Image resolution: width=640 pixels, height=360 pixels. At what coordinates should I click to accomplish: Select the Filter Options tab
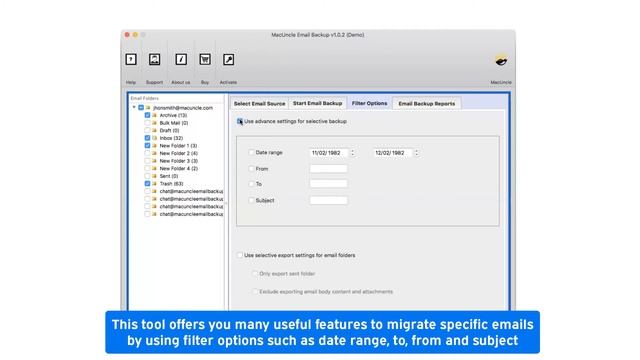(x=369, y=103)
